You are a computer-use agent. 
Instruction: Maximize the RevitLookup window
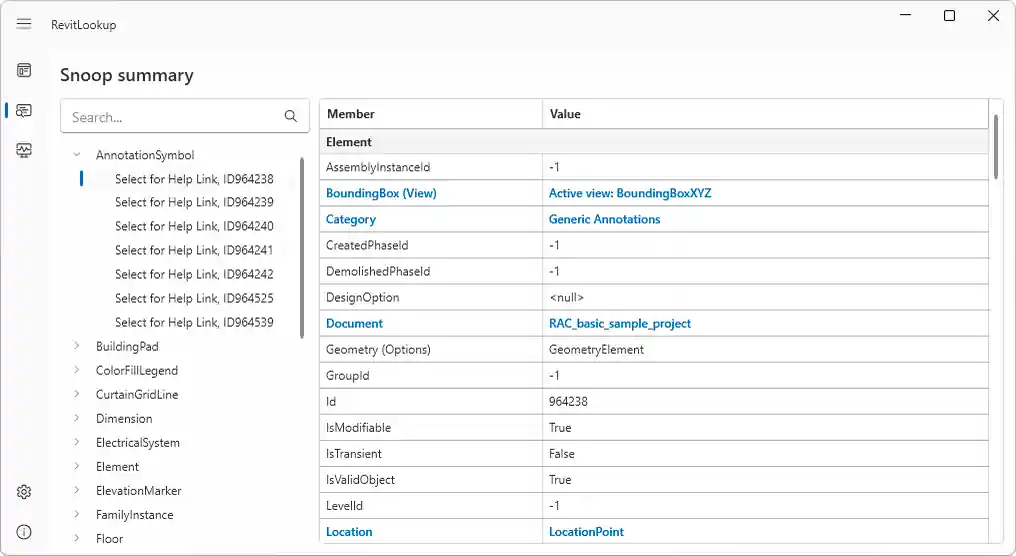coord(949,16)
